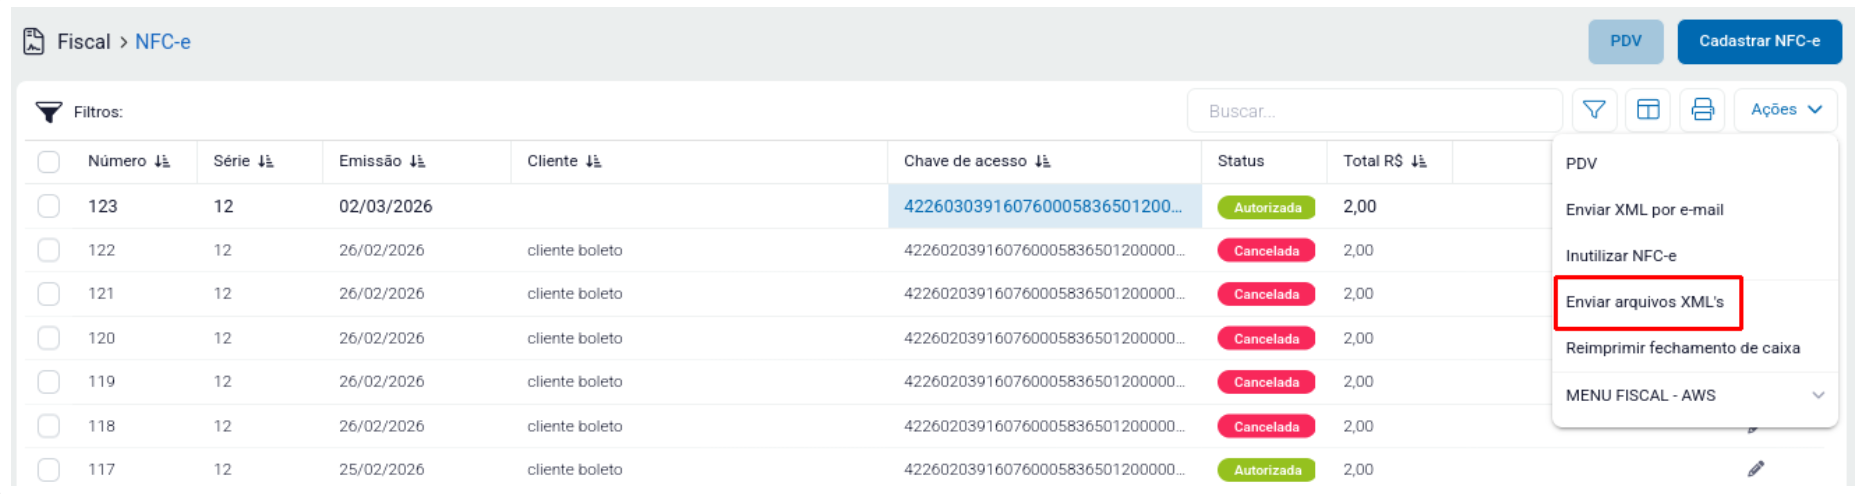Sort by Total R$ sort icon
Image resolution: width=1865 pixels, height=494 pixels.
pos(1418,161)
